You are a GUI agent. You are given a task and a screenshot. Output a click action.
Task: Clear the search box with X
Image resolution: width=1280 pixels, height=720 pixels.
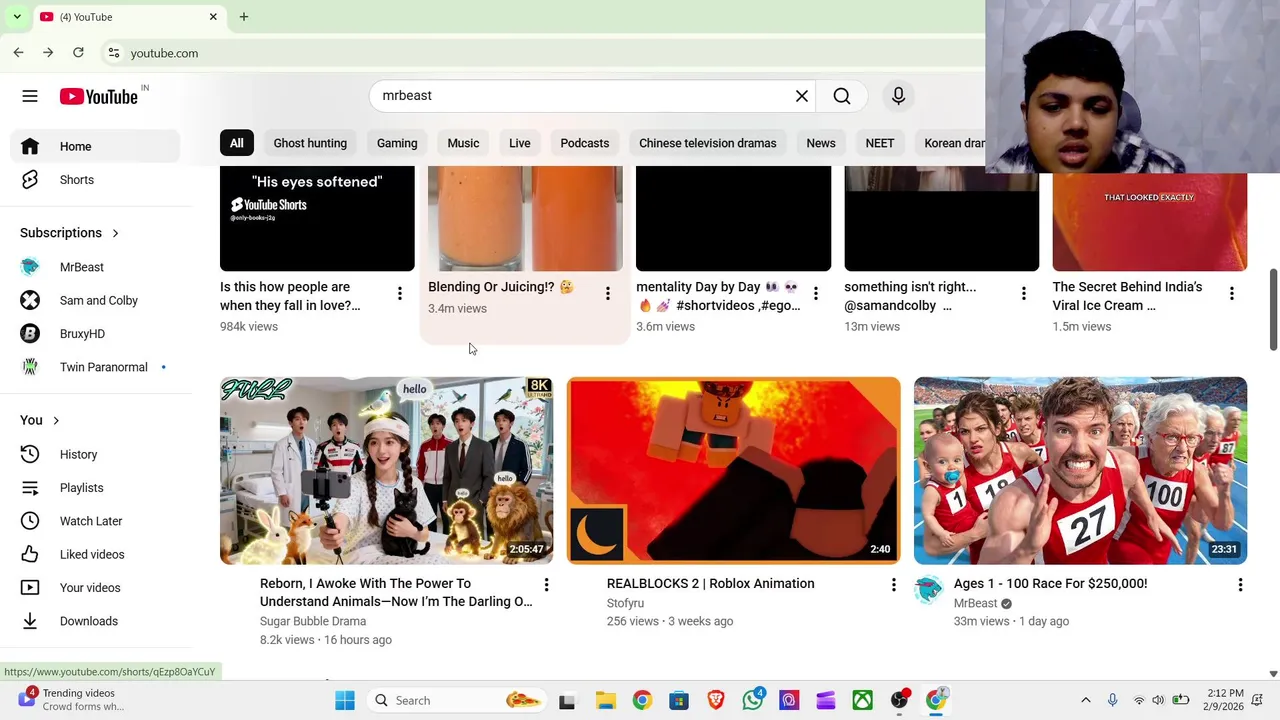802,96
